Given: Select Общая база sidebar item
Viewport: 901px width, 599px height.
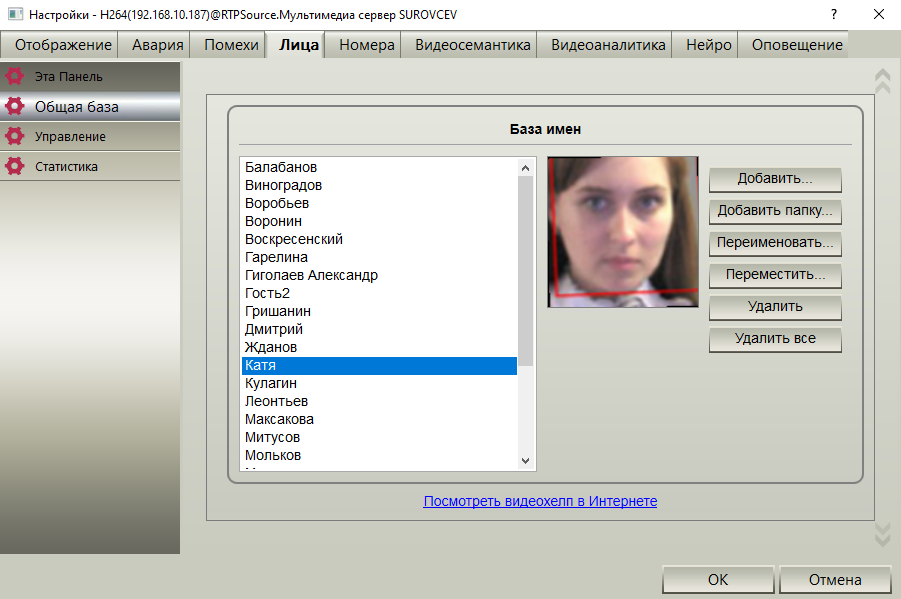Looking at the screenshot, I should point(90,106).
